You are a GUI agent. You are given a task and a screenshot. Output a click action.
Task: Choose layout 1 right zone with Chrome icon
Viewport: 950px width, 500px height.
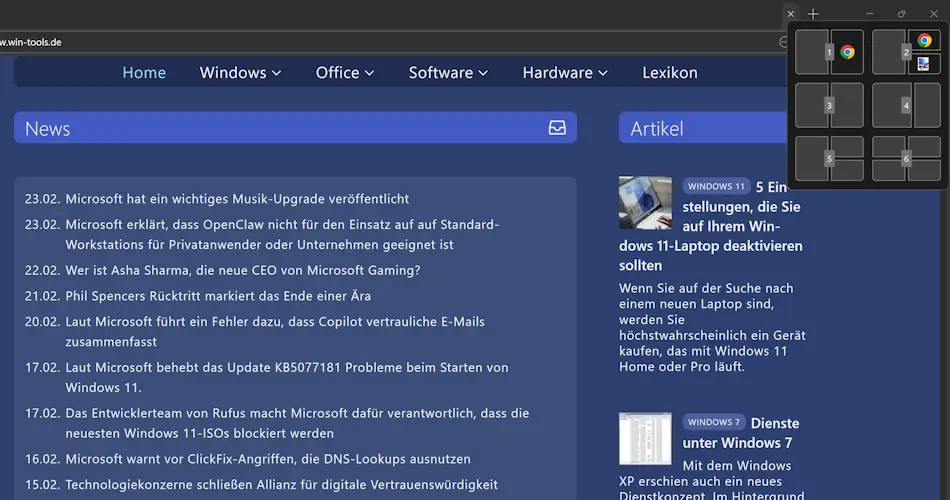click(847, 52)
